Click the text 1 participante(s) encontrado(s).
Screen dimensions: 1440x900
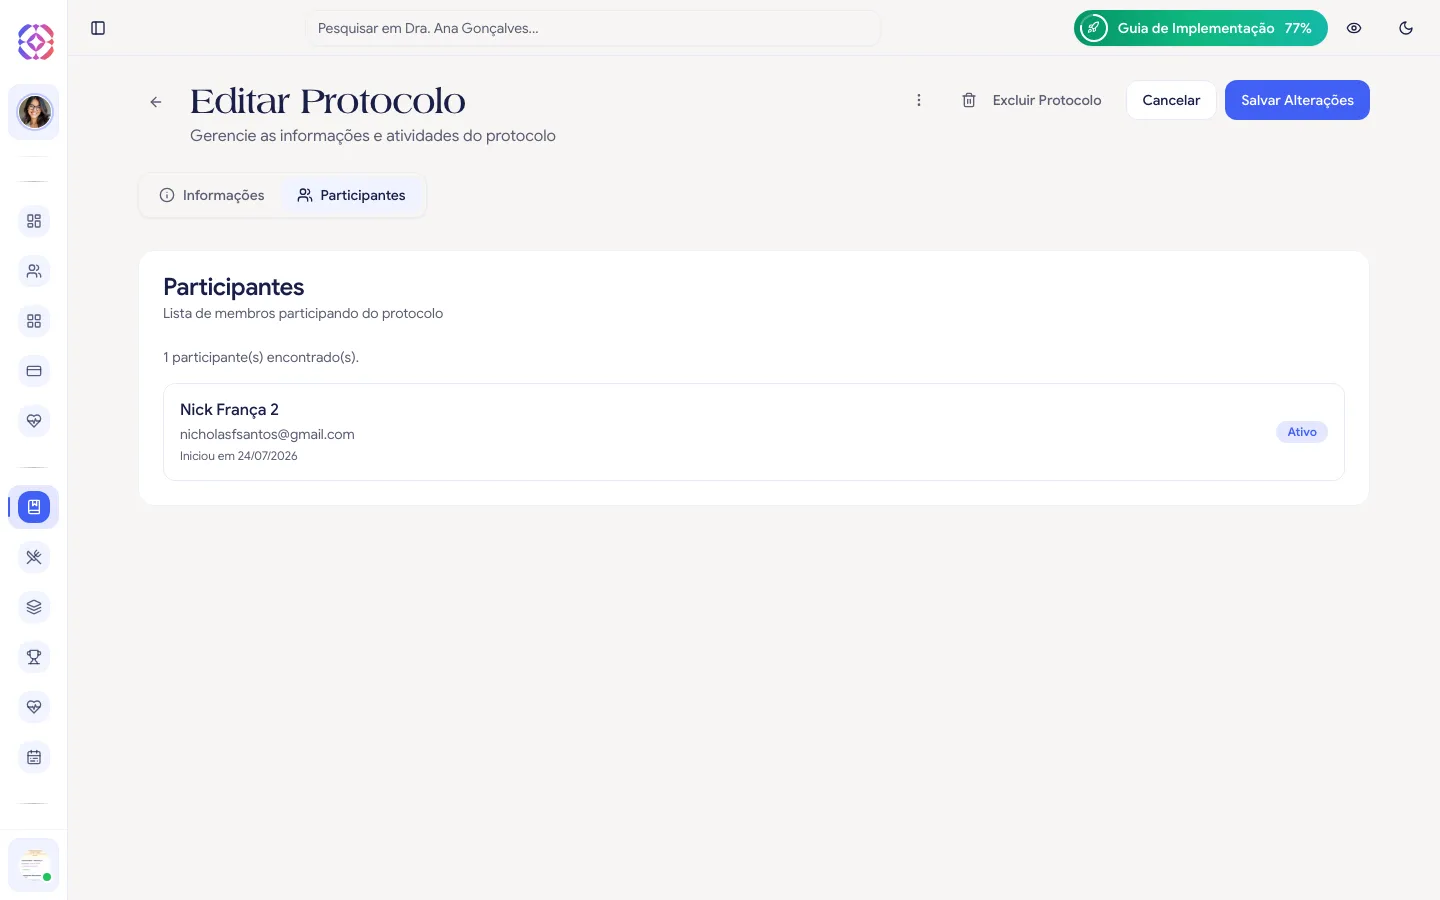point(261,357)
